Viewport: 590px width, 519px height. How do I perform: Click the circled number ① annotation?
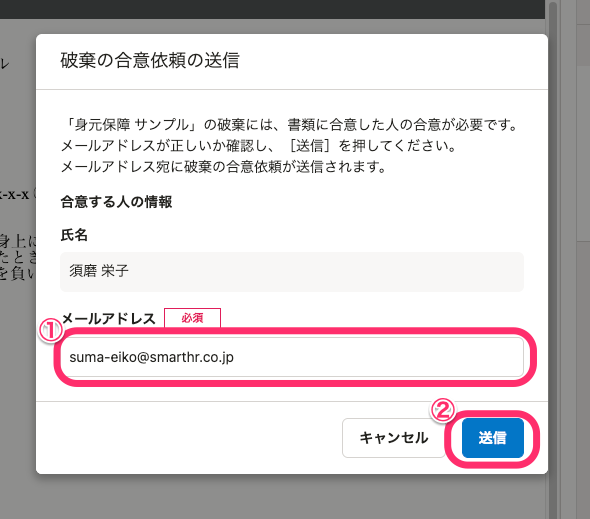point(51,330)
